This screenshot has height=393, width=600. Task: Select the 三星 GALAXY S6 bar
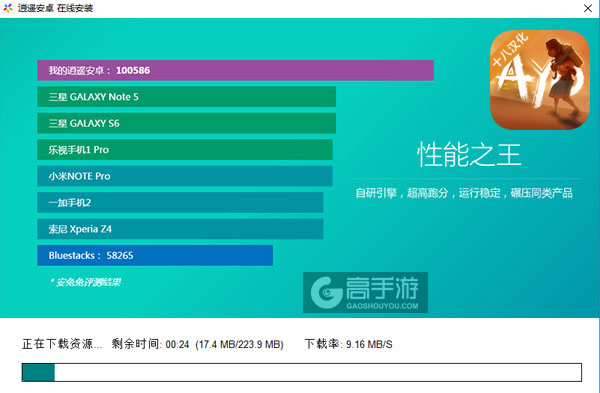[x=187, y=123]
